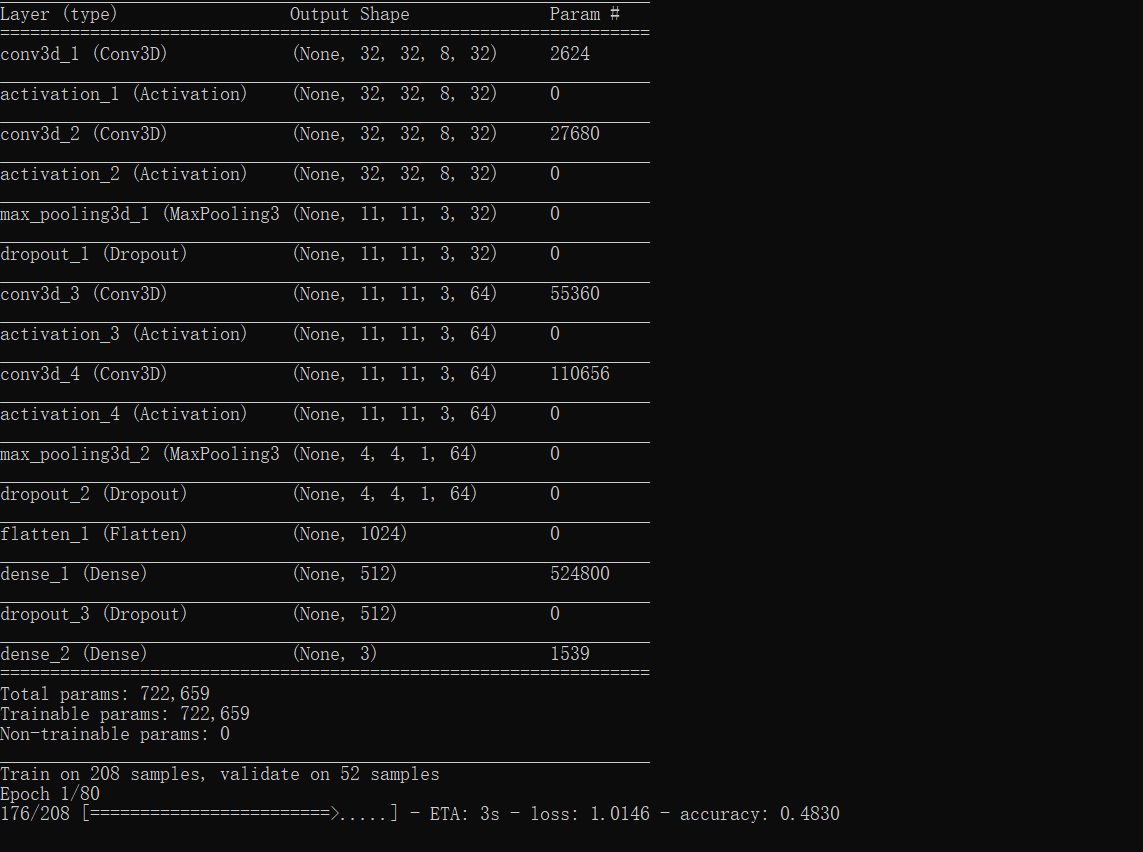Image resolution: width=1143 pixels, height=852 pixels.
Task: Select the flatten_1 (Flatten) layer name
Action: [x=94, y=535]
